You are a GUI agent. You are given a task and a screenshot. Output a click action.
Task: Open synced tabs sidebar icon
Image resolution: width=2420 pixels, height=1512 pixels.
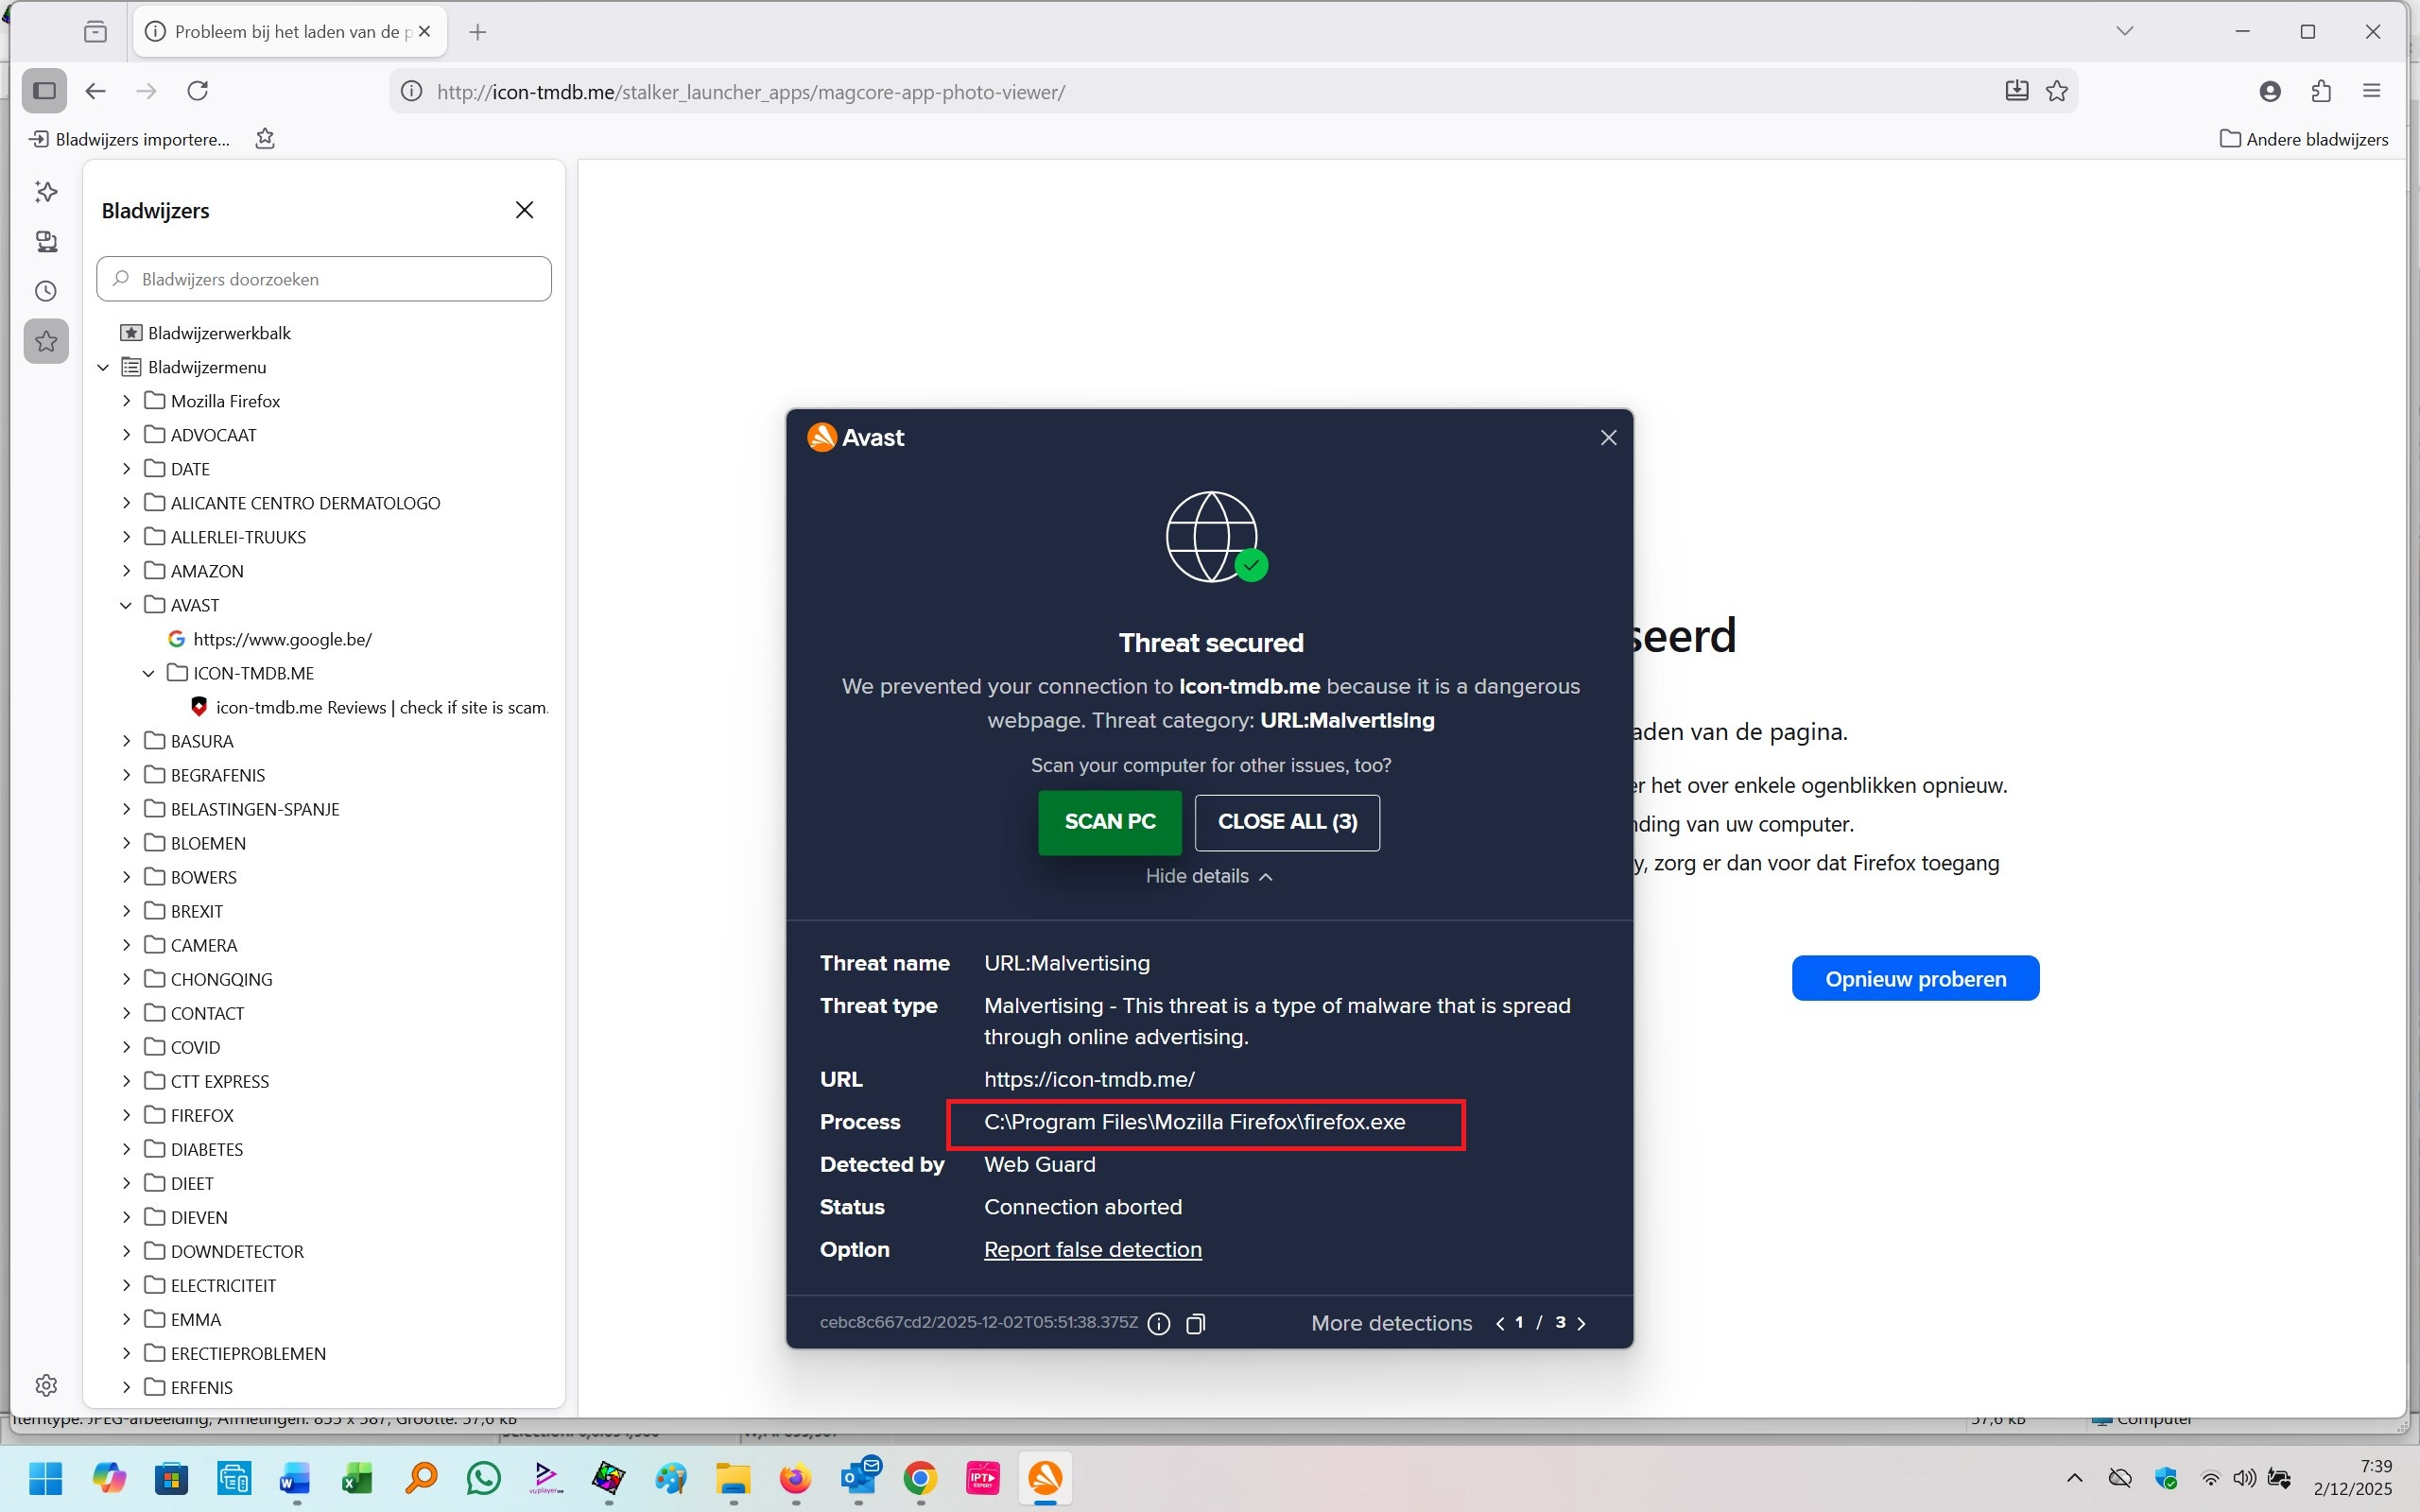(46, 241)
